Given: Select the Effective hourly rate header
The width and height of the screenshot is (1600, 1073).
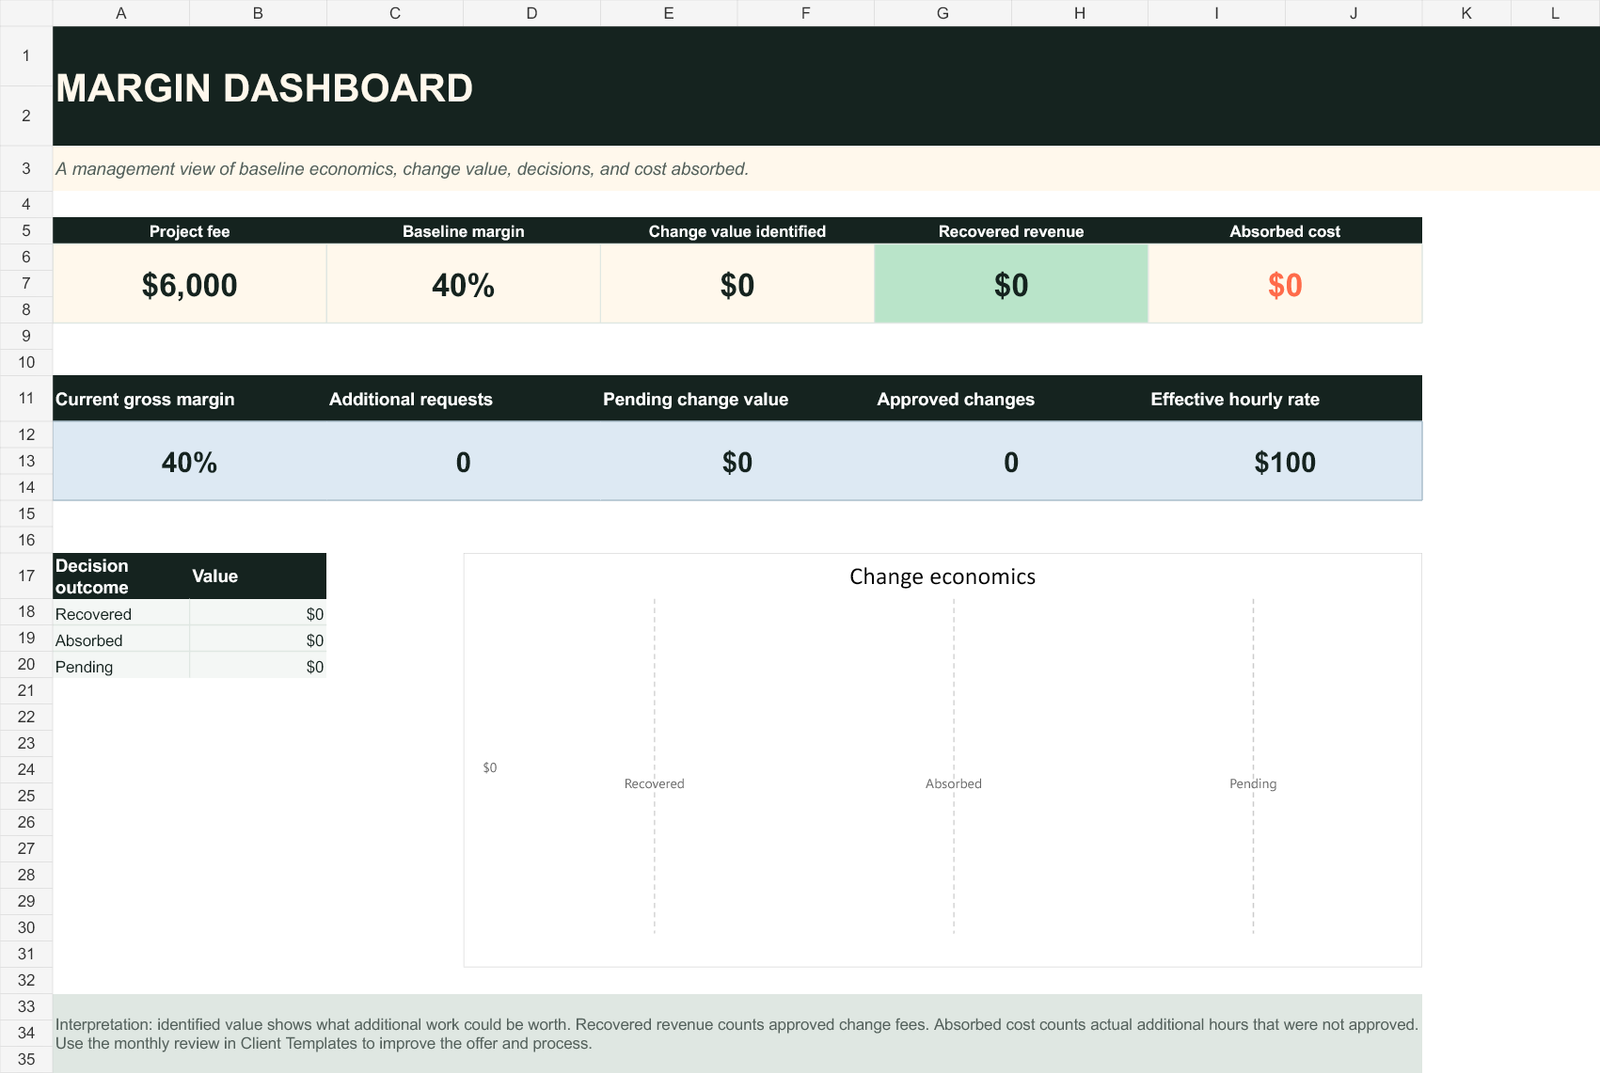Looking at the screenshot, I should [x=1285, y=399].
